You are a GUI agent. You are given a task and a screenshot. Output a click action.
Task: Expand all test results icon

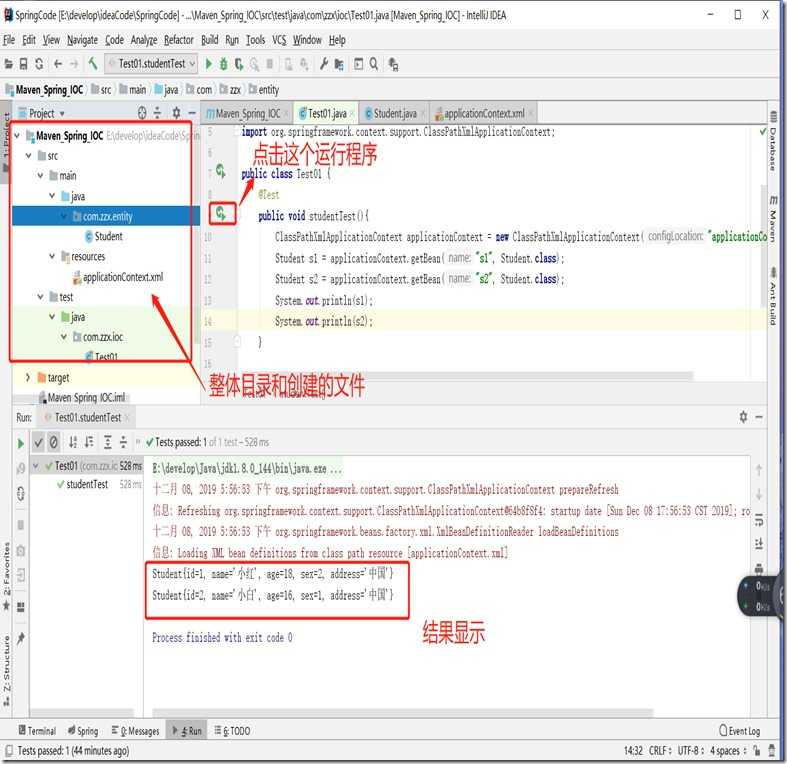[108, 442]
